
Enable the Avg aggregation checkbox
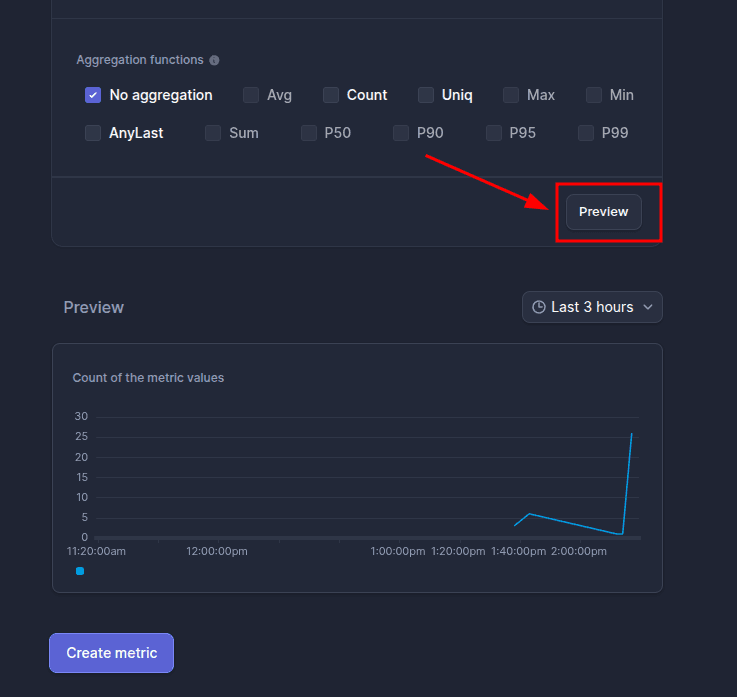coord(251,95)
